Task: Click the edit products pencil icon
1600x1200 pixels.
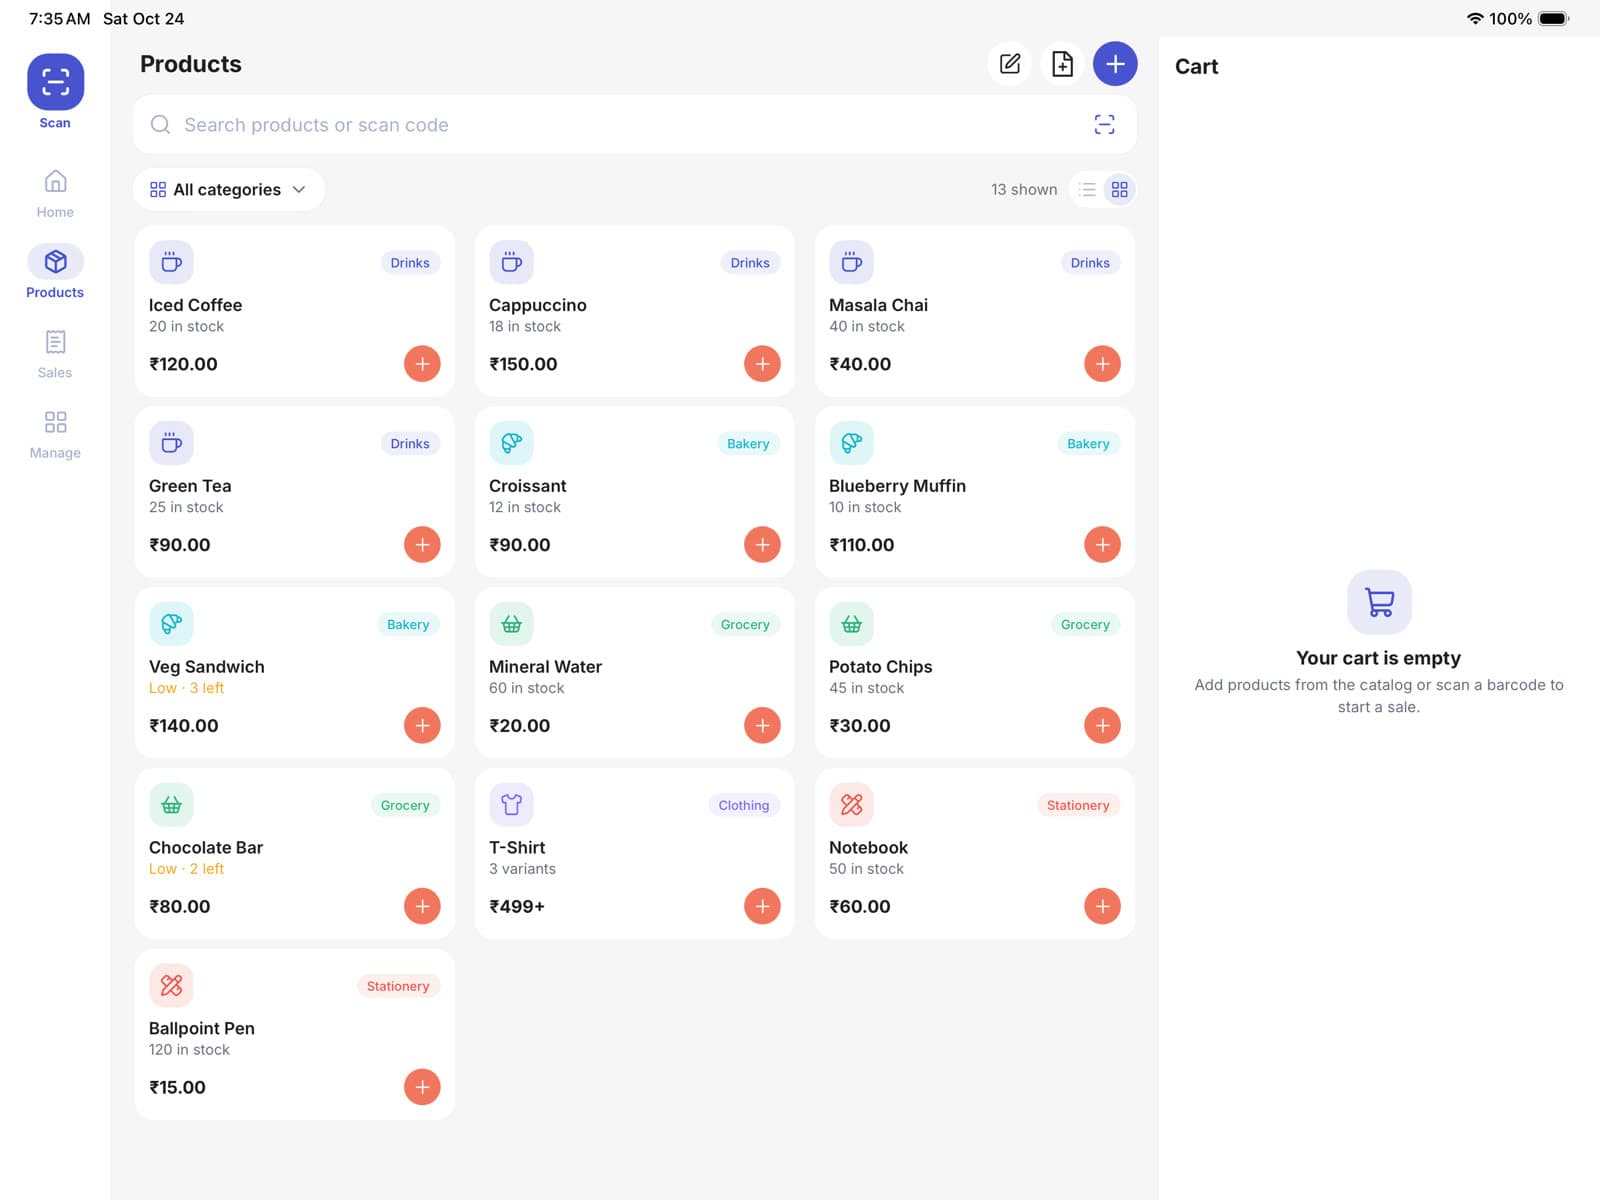Action: click(x=1010, y=64)
